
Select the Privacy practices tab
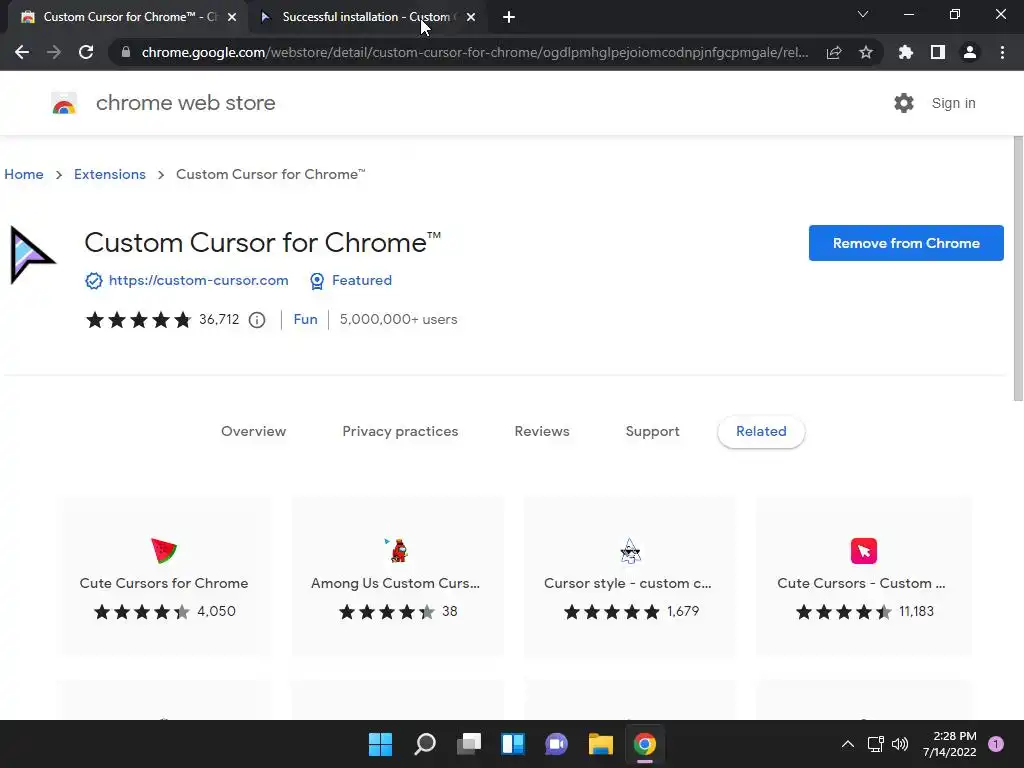click(x=400, y=432)
